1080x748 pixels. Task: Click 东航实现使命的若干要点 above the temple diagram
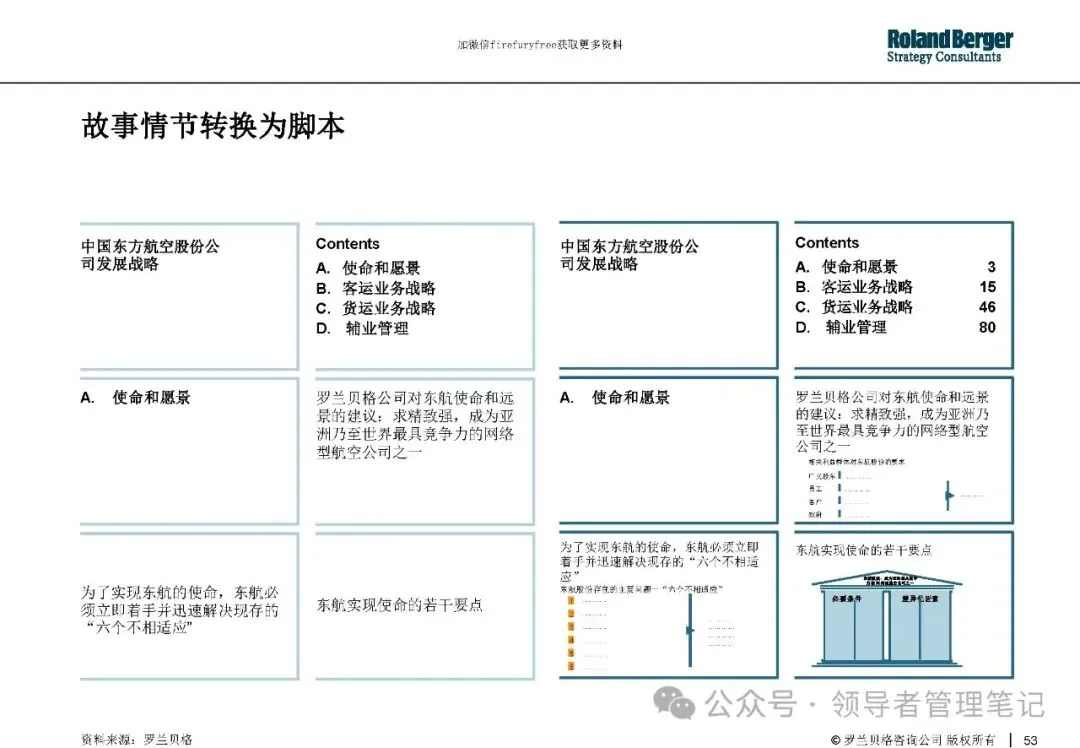(x=864, y=550)
